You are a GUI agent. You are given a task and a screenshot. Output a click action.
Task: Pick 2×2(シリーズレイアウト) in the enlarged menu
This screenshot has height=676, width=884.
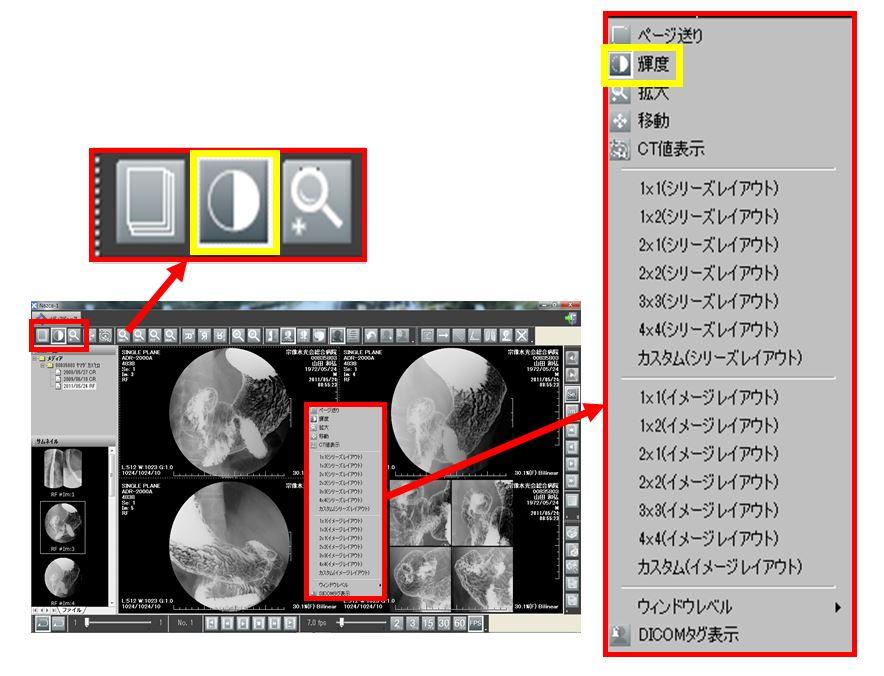point(707,273)
